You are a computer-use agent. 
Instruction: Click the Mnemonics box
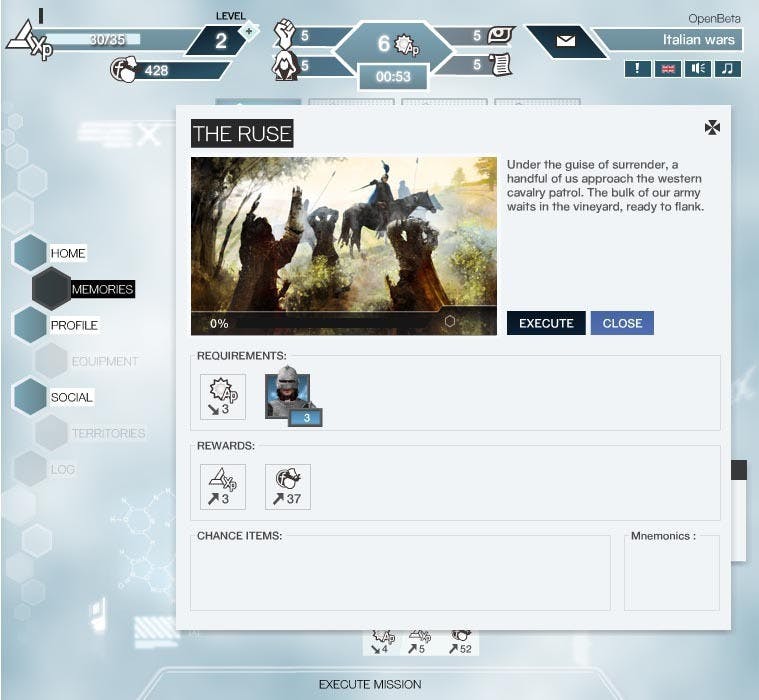pyautogui.click(x=672, y=573)
